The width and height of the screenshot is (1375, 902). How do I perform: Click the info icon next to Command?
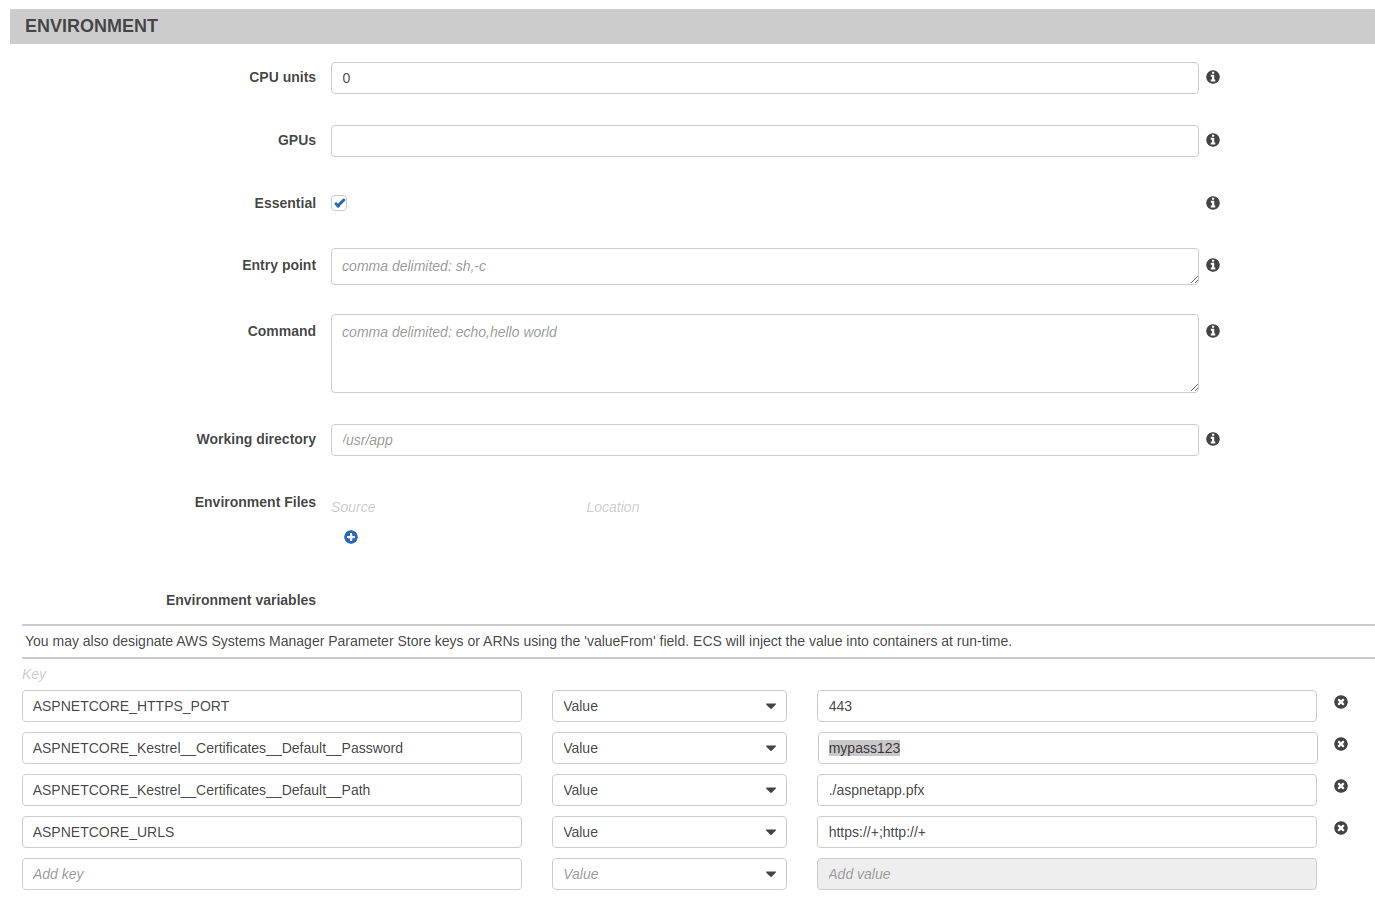pos(1212,331)
